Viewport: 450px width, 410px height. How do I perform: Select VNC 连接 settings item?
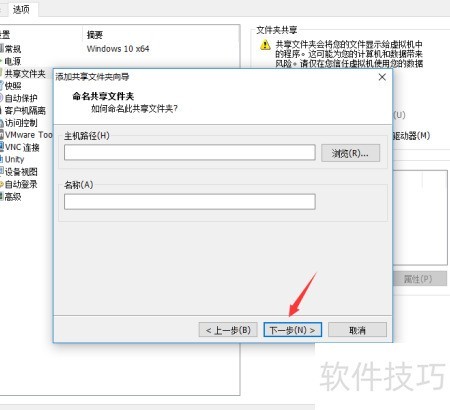(22, 147)
